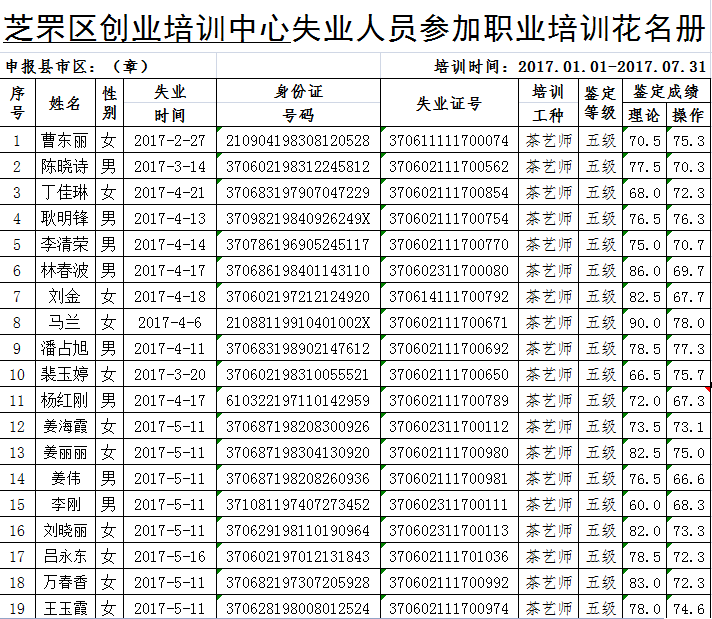Screen dimensions: 712x619
Task: Click ID number 371081197407273452
Action: pos(298,504)
